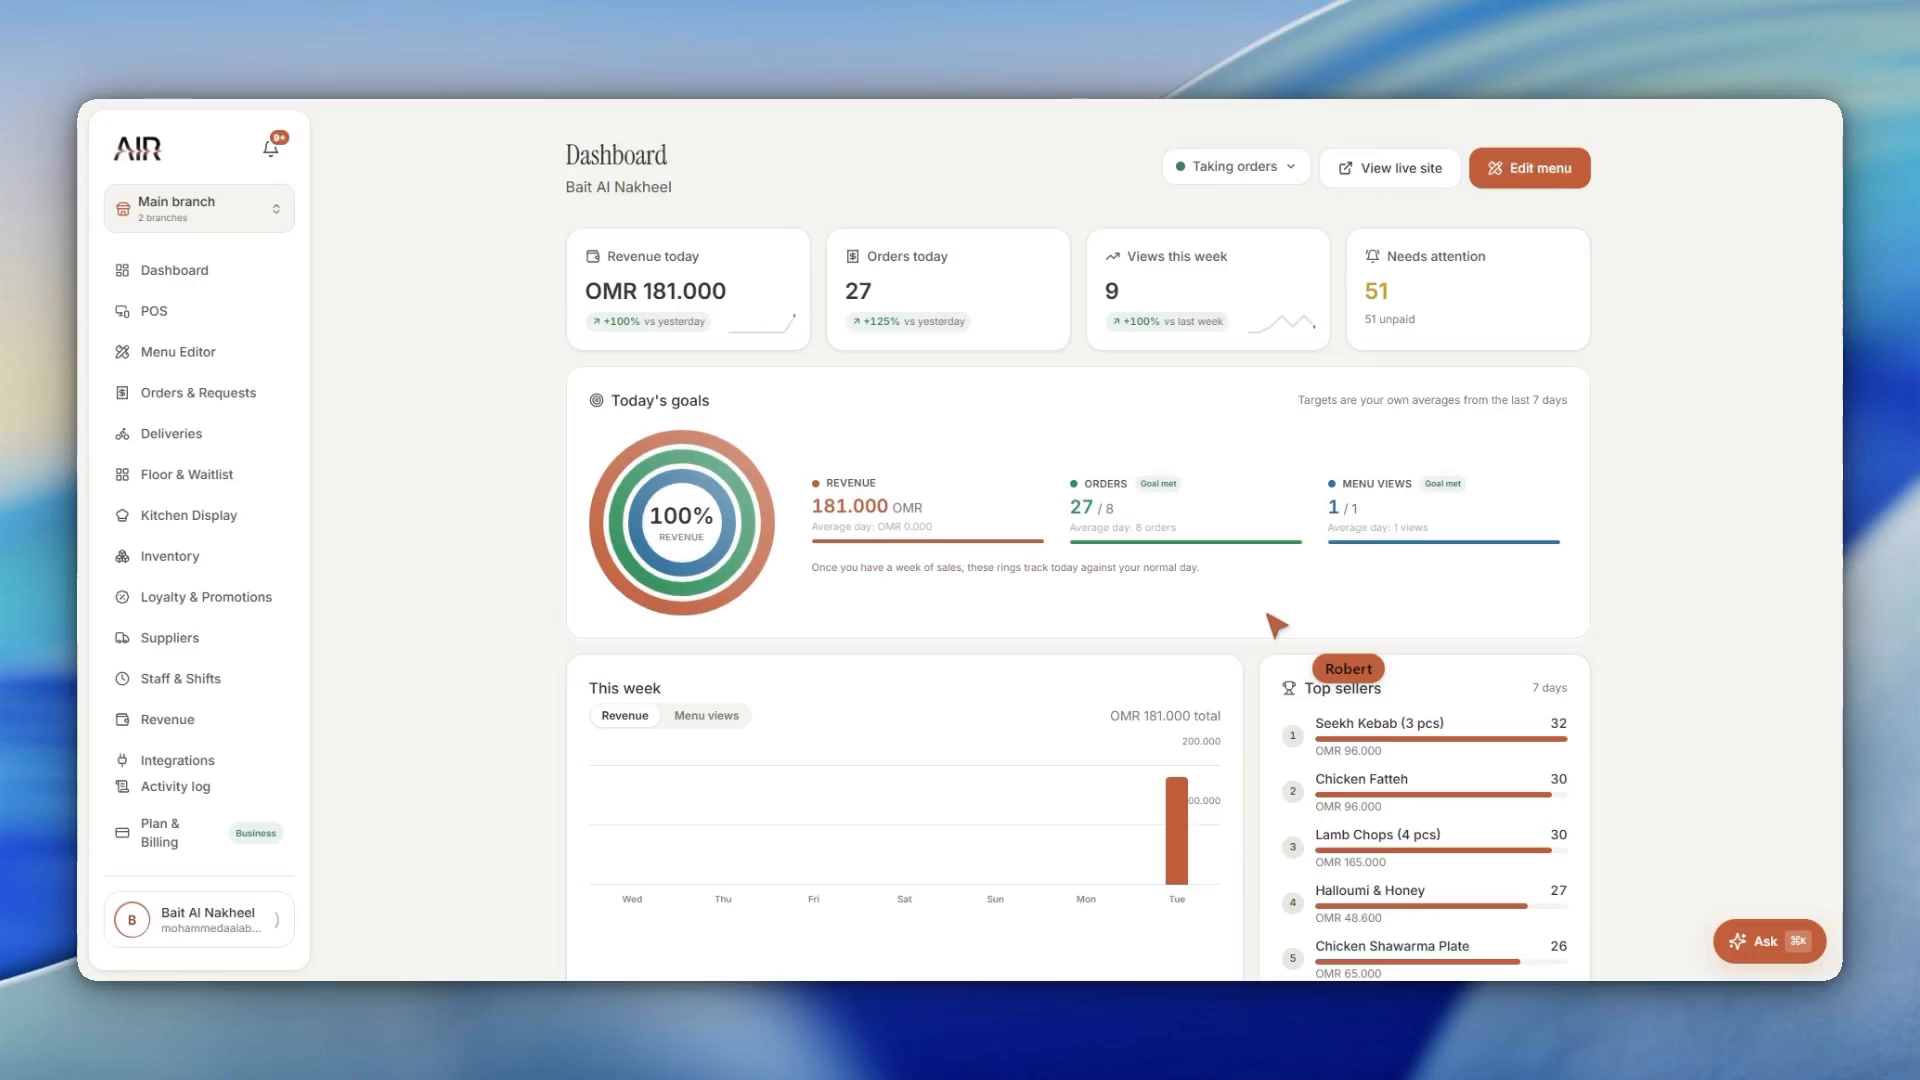Click the OMR 181.000 total label
Viewport: 1920px width, 1080px height.
1165,716
